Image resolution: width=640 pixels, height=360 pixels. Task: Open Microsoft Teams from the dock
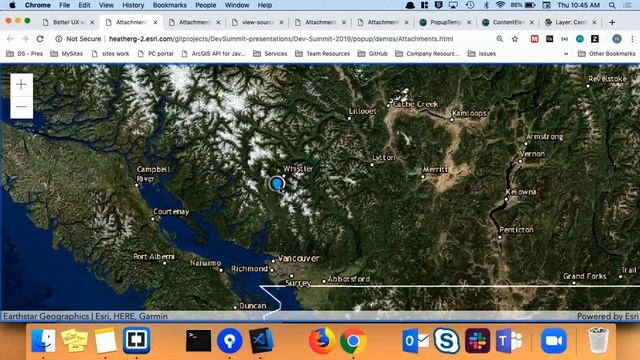pyautogui.click(x=509, y=340)
